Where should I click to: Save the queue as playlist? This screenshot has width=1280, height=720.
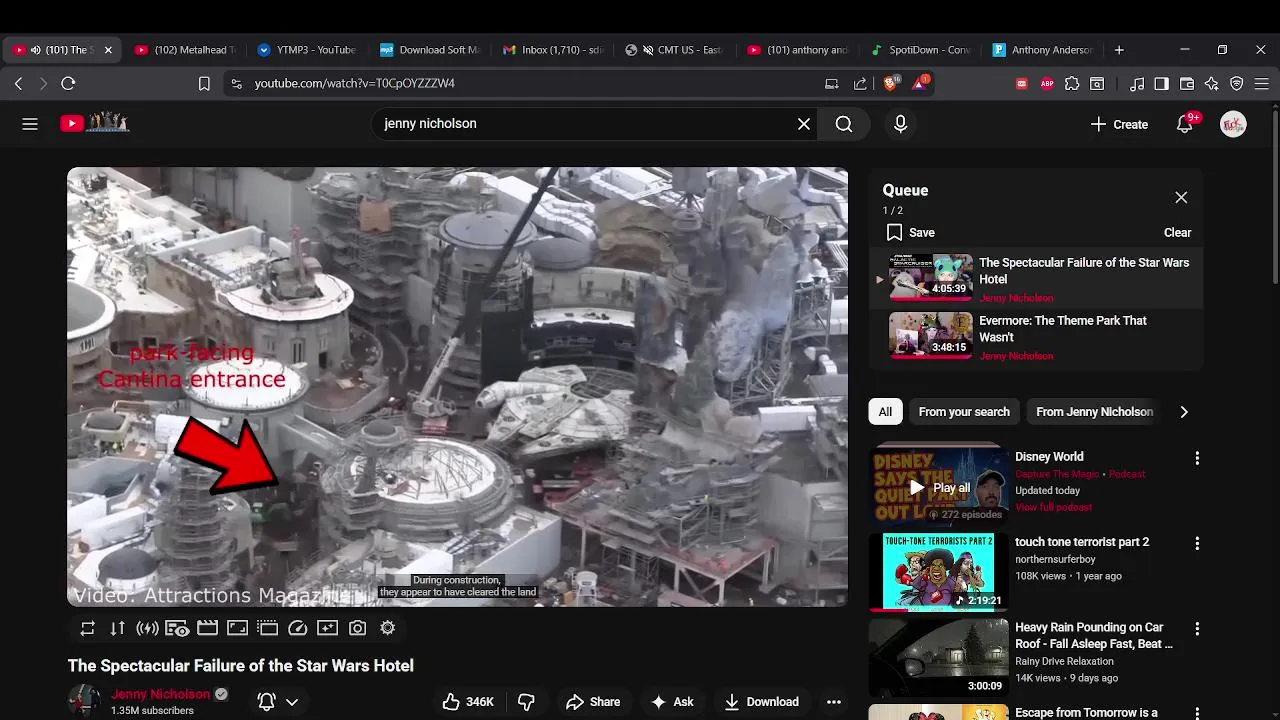point(911,232)
